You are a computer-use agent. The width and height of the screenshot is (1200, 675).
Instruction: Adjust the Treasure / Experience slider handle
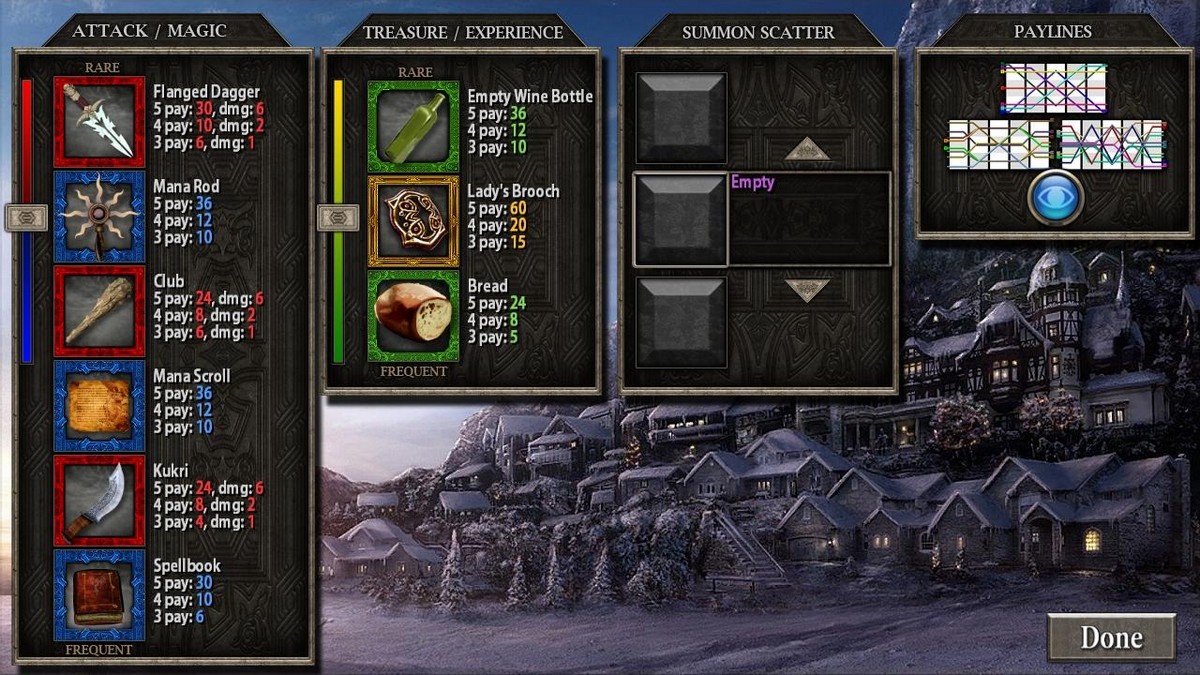click(339, 217)
